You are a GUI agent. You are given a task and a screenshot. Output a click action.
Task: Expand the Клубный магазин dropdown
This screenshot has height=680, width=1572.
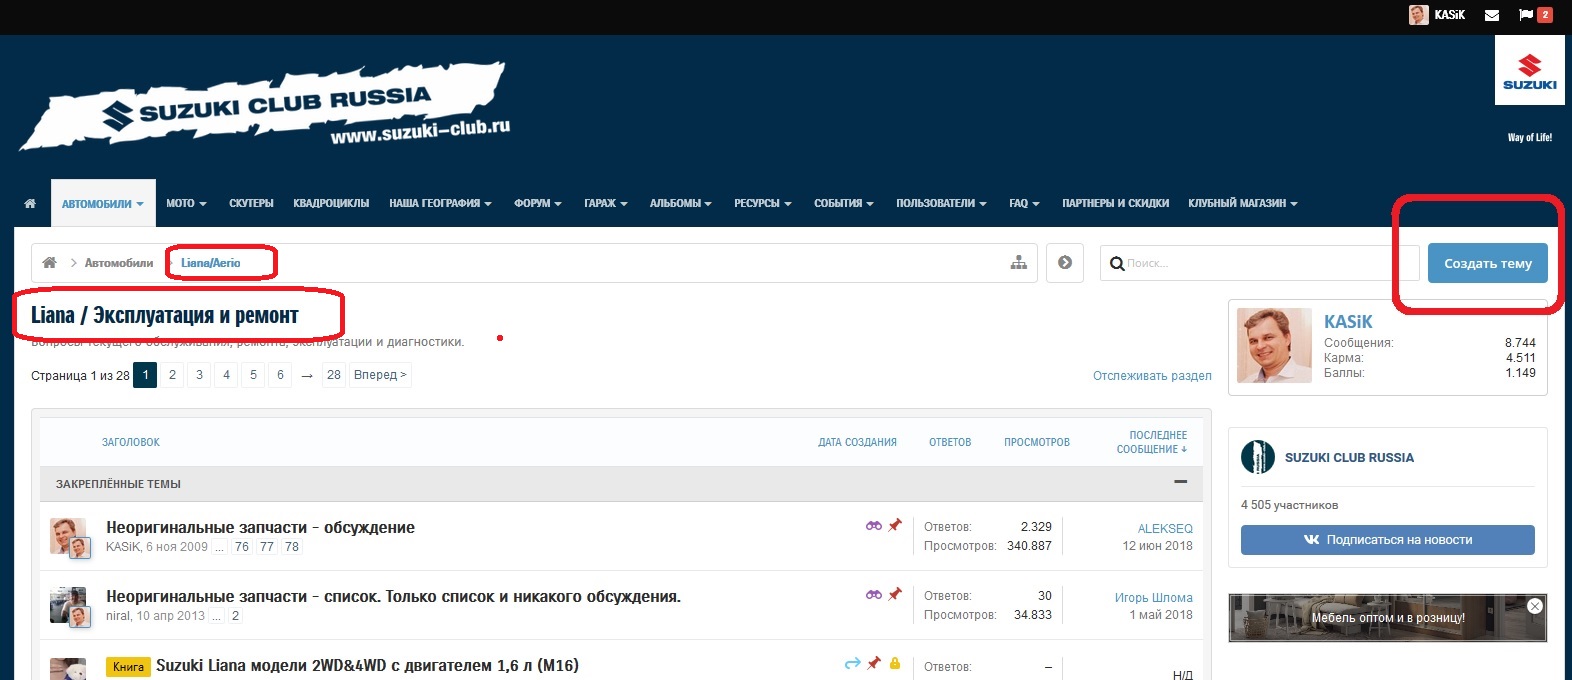click(1243, 203)
